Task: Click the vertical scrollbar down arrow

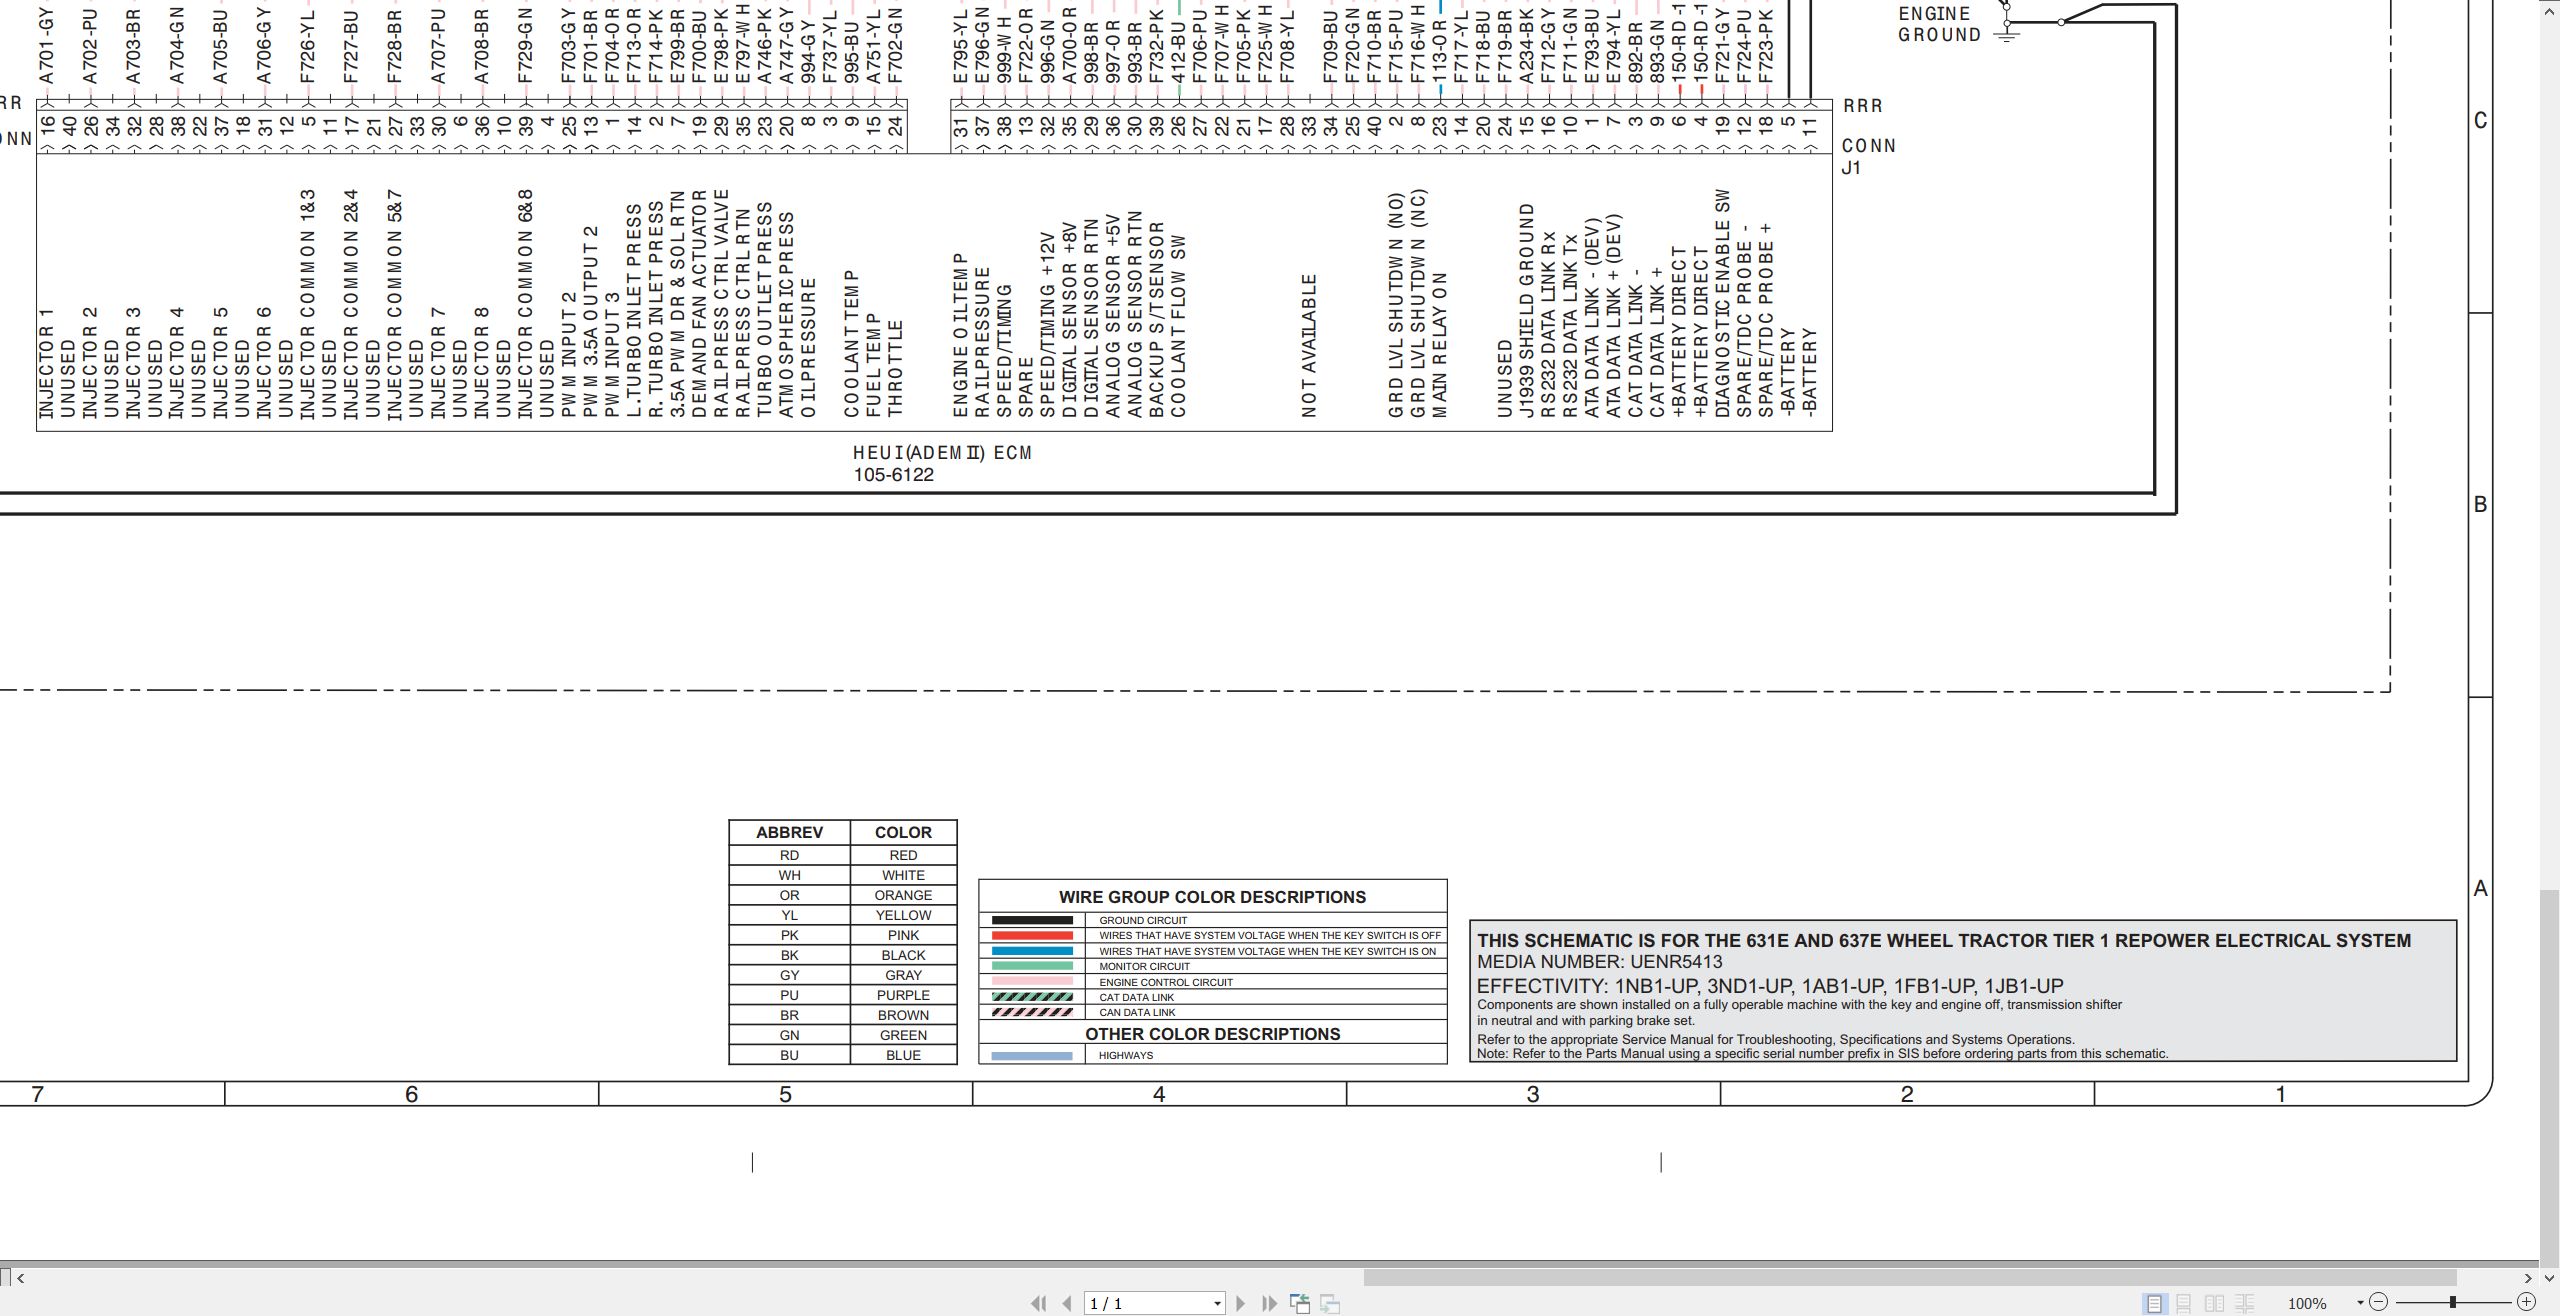Action: [2550, 1277]
